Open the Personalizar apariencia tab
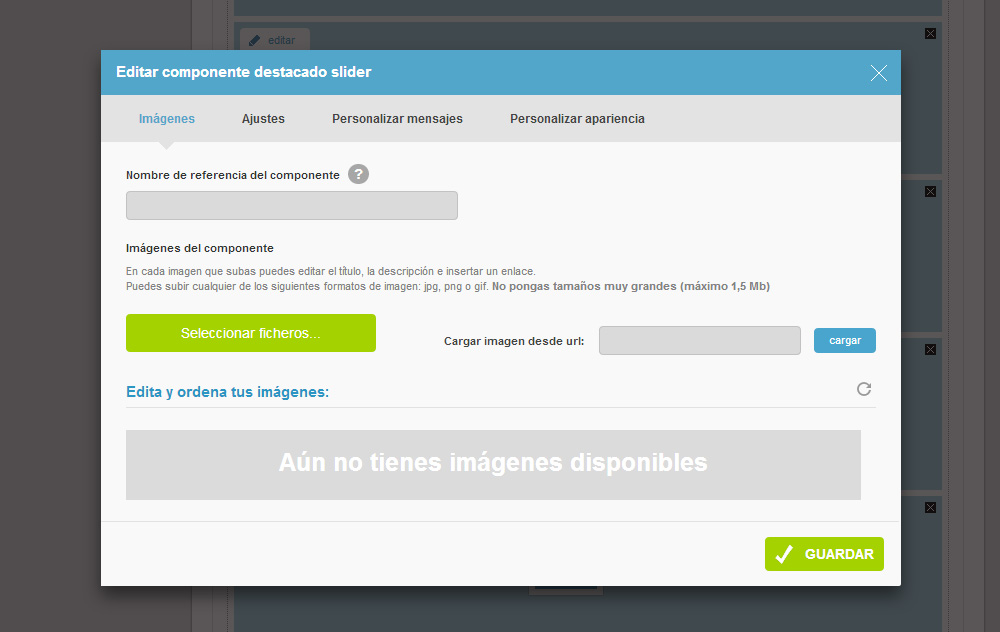Viewport: 1000px width, 632px height. pos(577,119)
